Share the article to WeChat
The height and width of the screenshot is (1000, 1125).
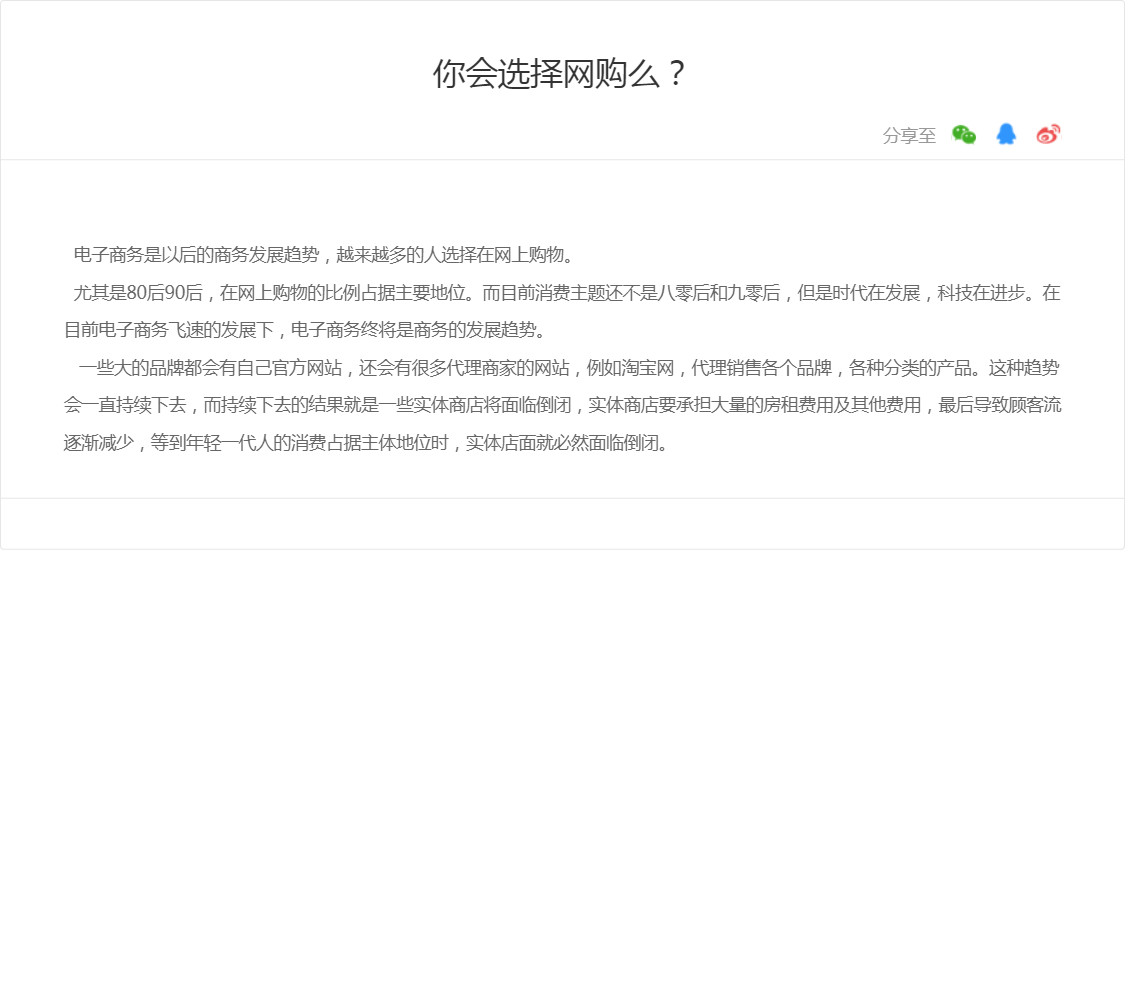[964, 135]
